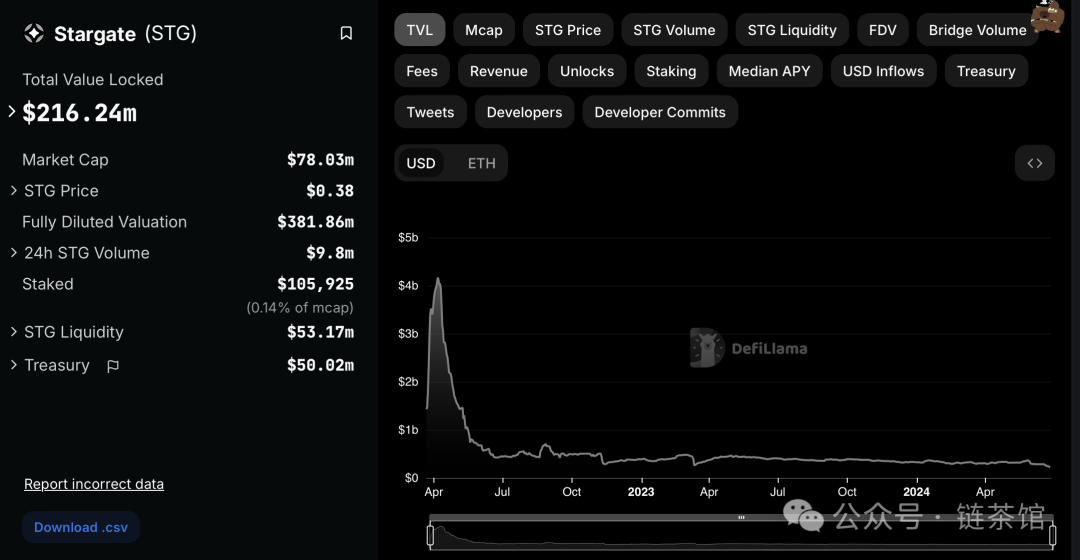Viewport: 1080px width, 560px height.
Task: Click the Staked value $105,925
Action: pos(315,284)
